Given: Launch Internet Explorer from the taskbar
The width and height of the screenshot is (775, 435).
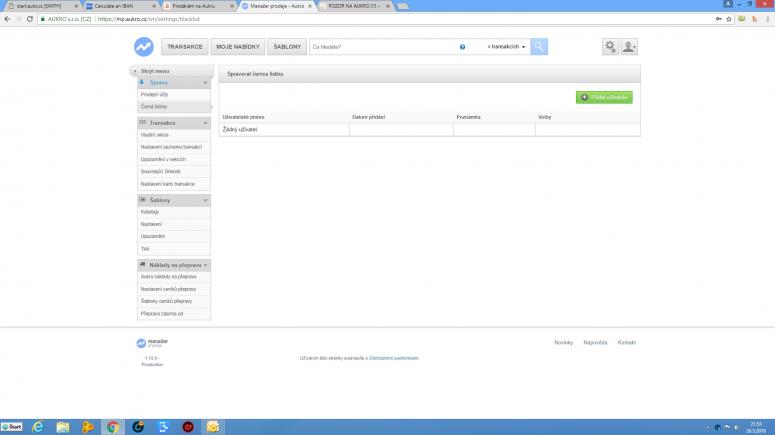Looking at the screenshot, I should (x=38, y=427).
